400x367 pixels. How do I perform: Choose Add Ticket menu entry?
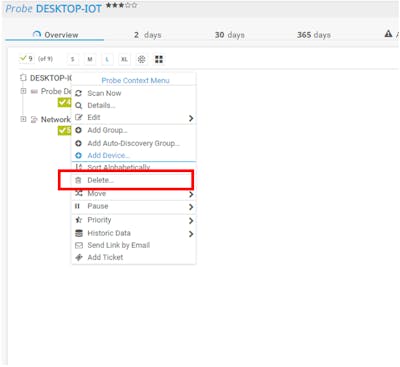coord(134,257)
